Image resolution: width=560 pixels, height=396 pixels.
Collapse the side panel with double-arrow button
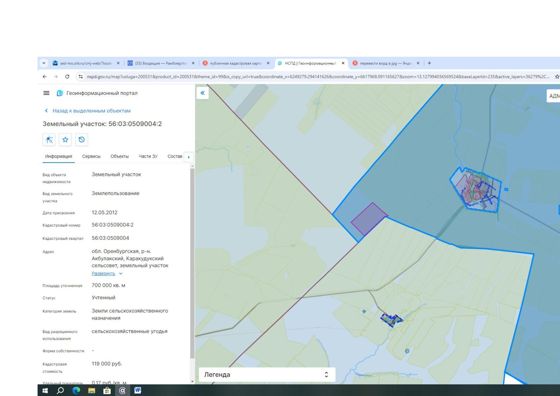202,93
